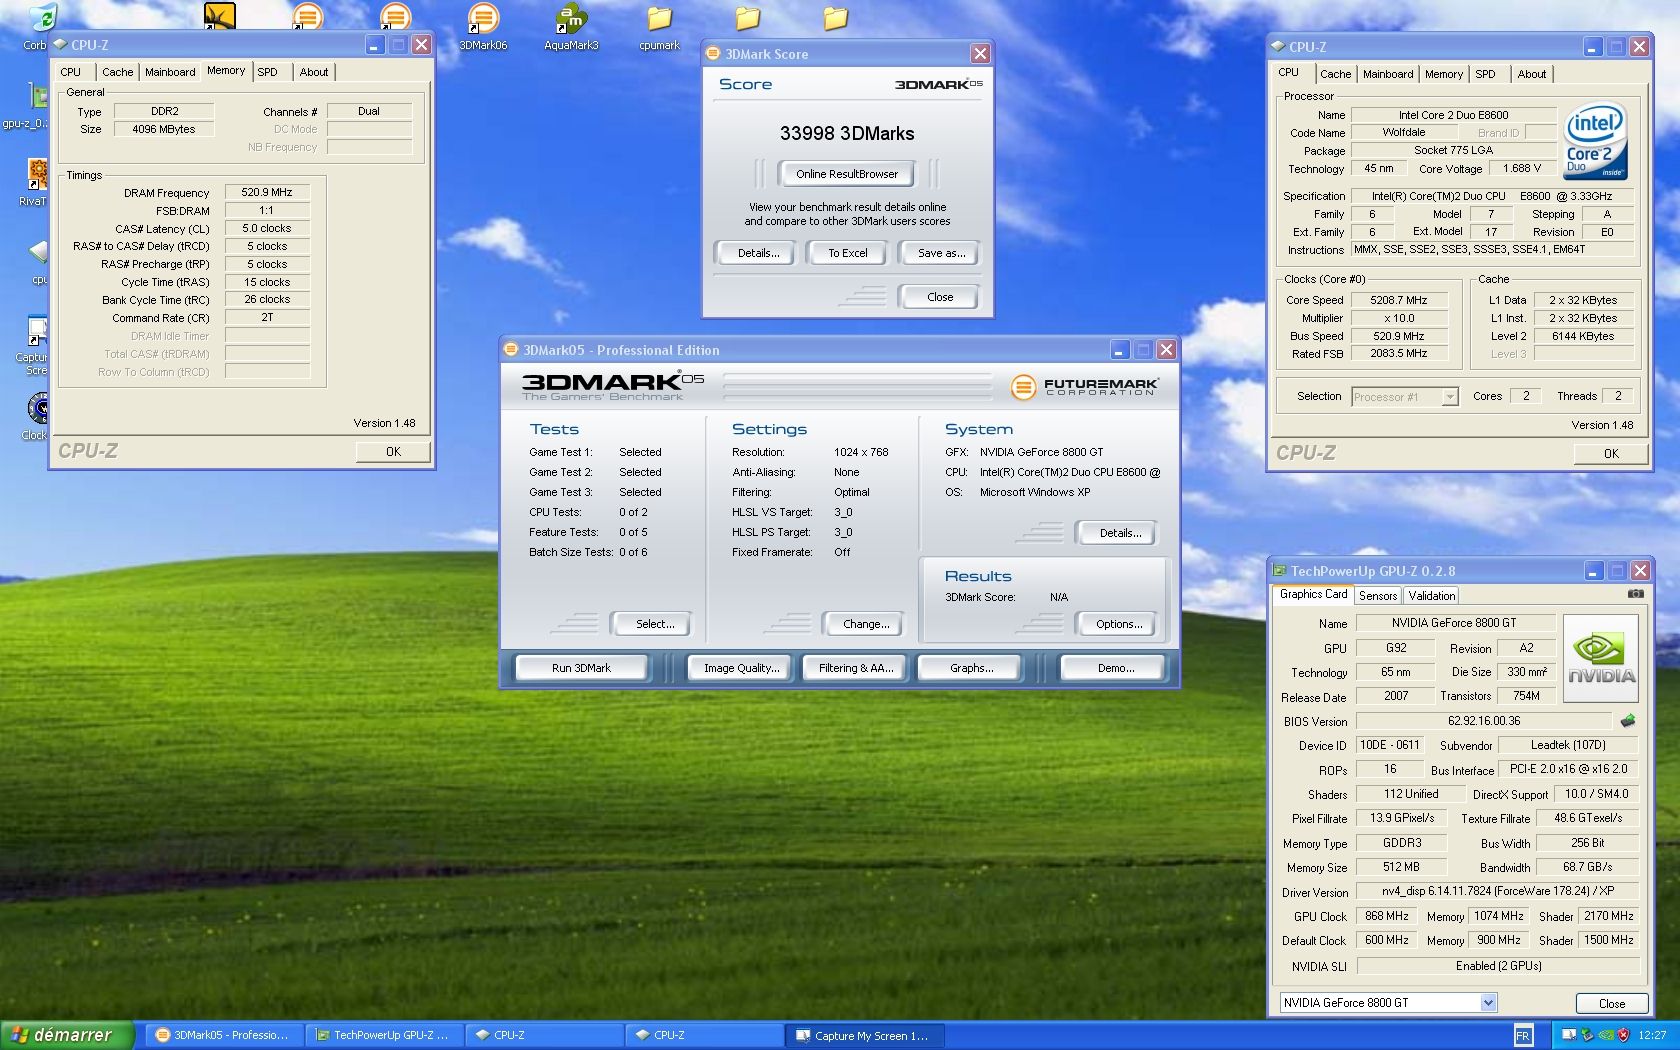Click Options under Results in 3DMark05
This screenshot has height=1050, width=1680.
pos(1118,624)
